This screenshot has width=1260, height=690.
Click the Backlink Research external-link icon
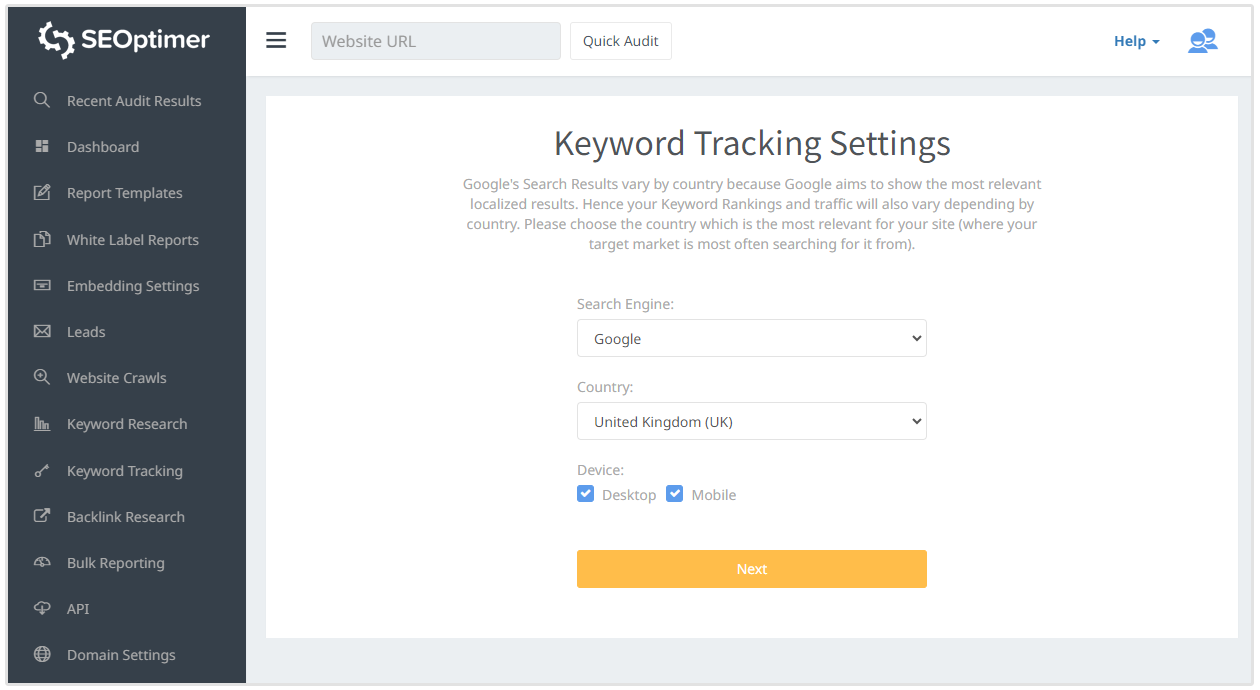point(42,516)
